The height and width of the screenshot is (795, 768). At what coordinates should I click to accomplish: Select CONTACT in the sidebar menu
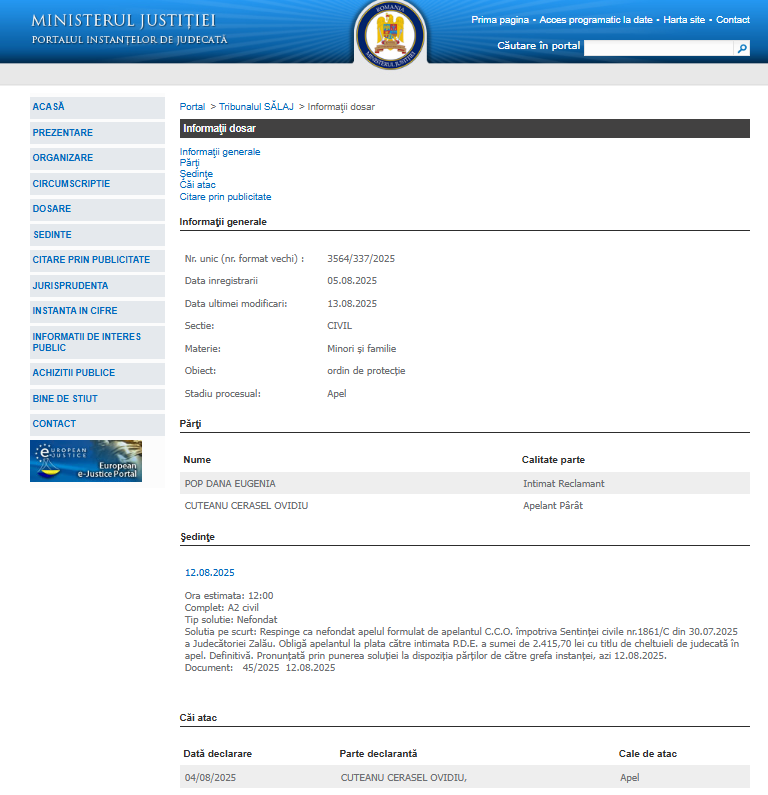pos(97,424)
